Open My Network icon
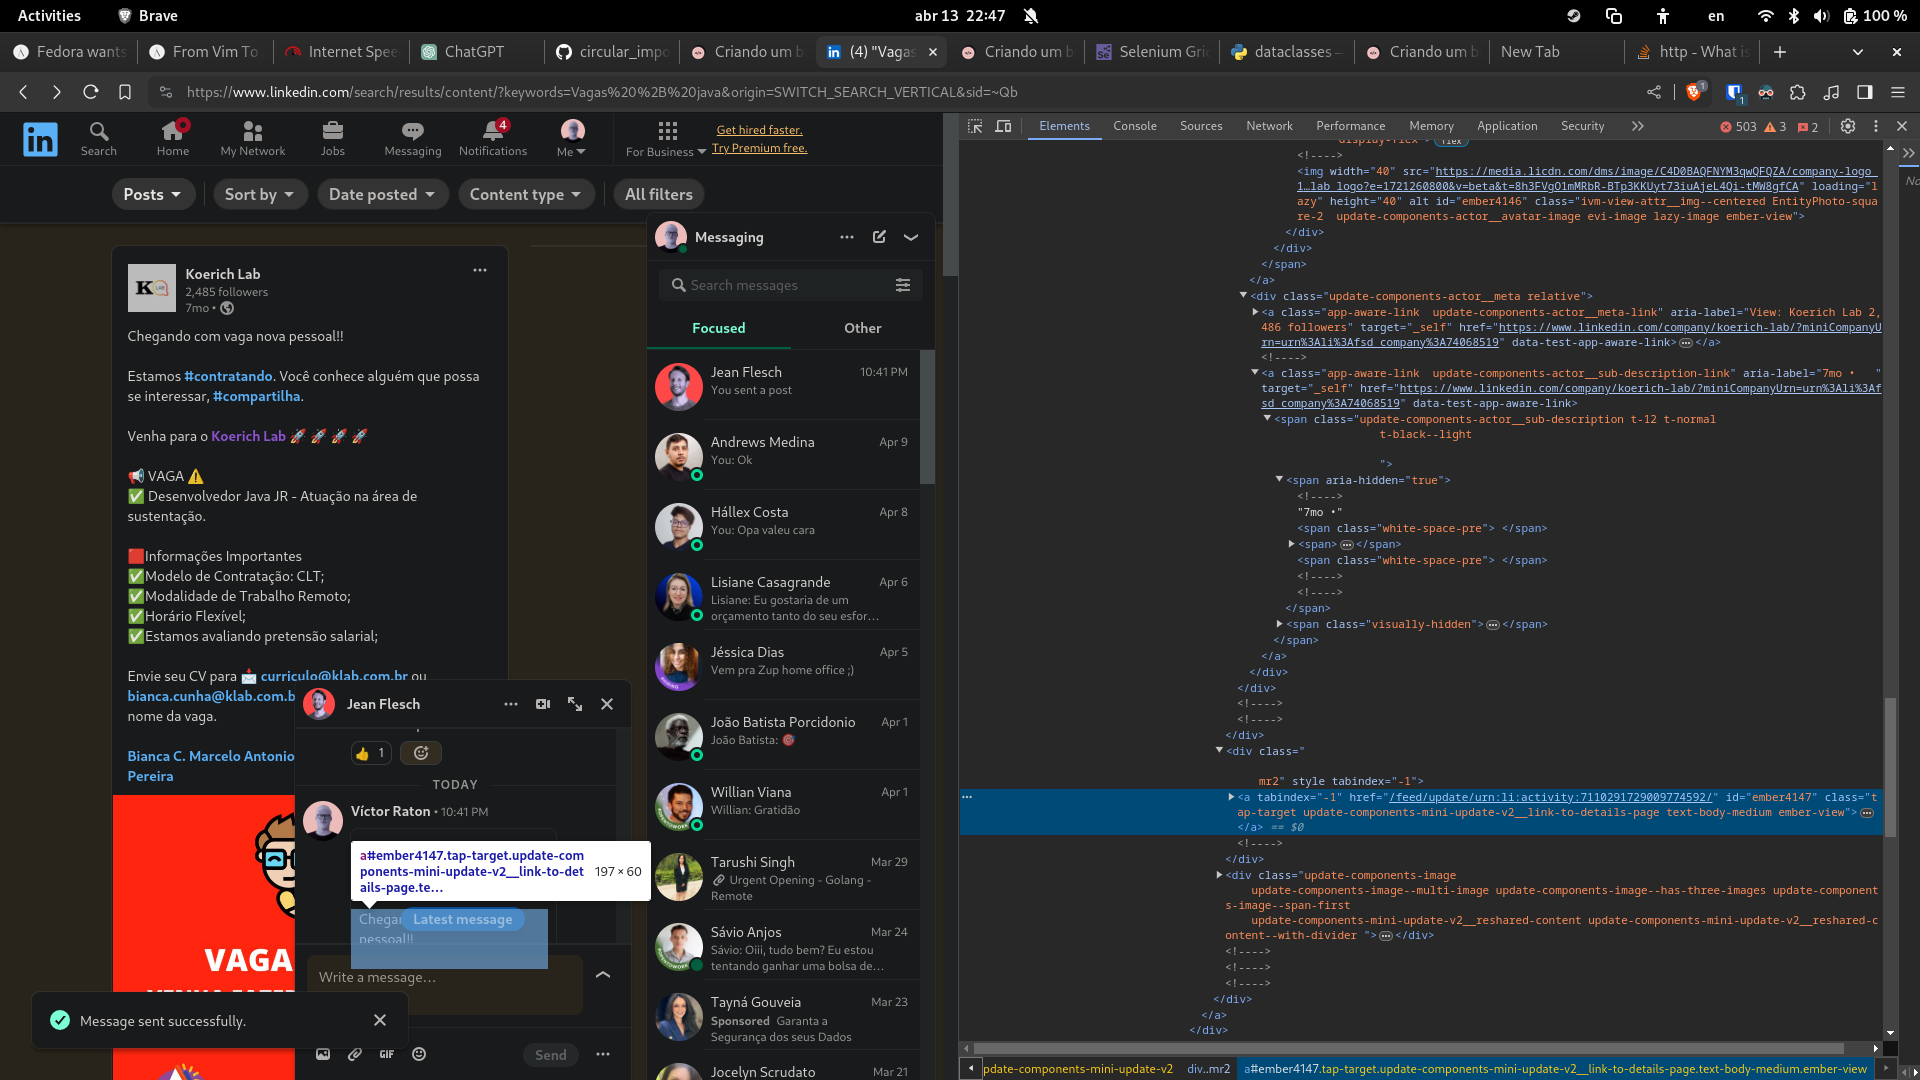Screen dimensions: 1920x1080 tap(253, 139)
